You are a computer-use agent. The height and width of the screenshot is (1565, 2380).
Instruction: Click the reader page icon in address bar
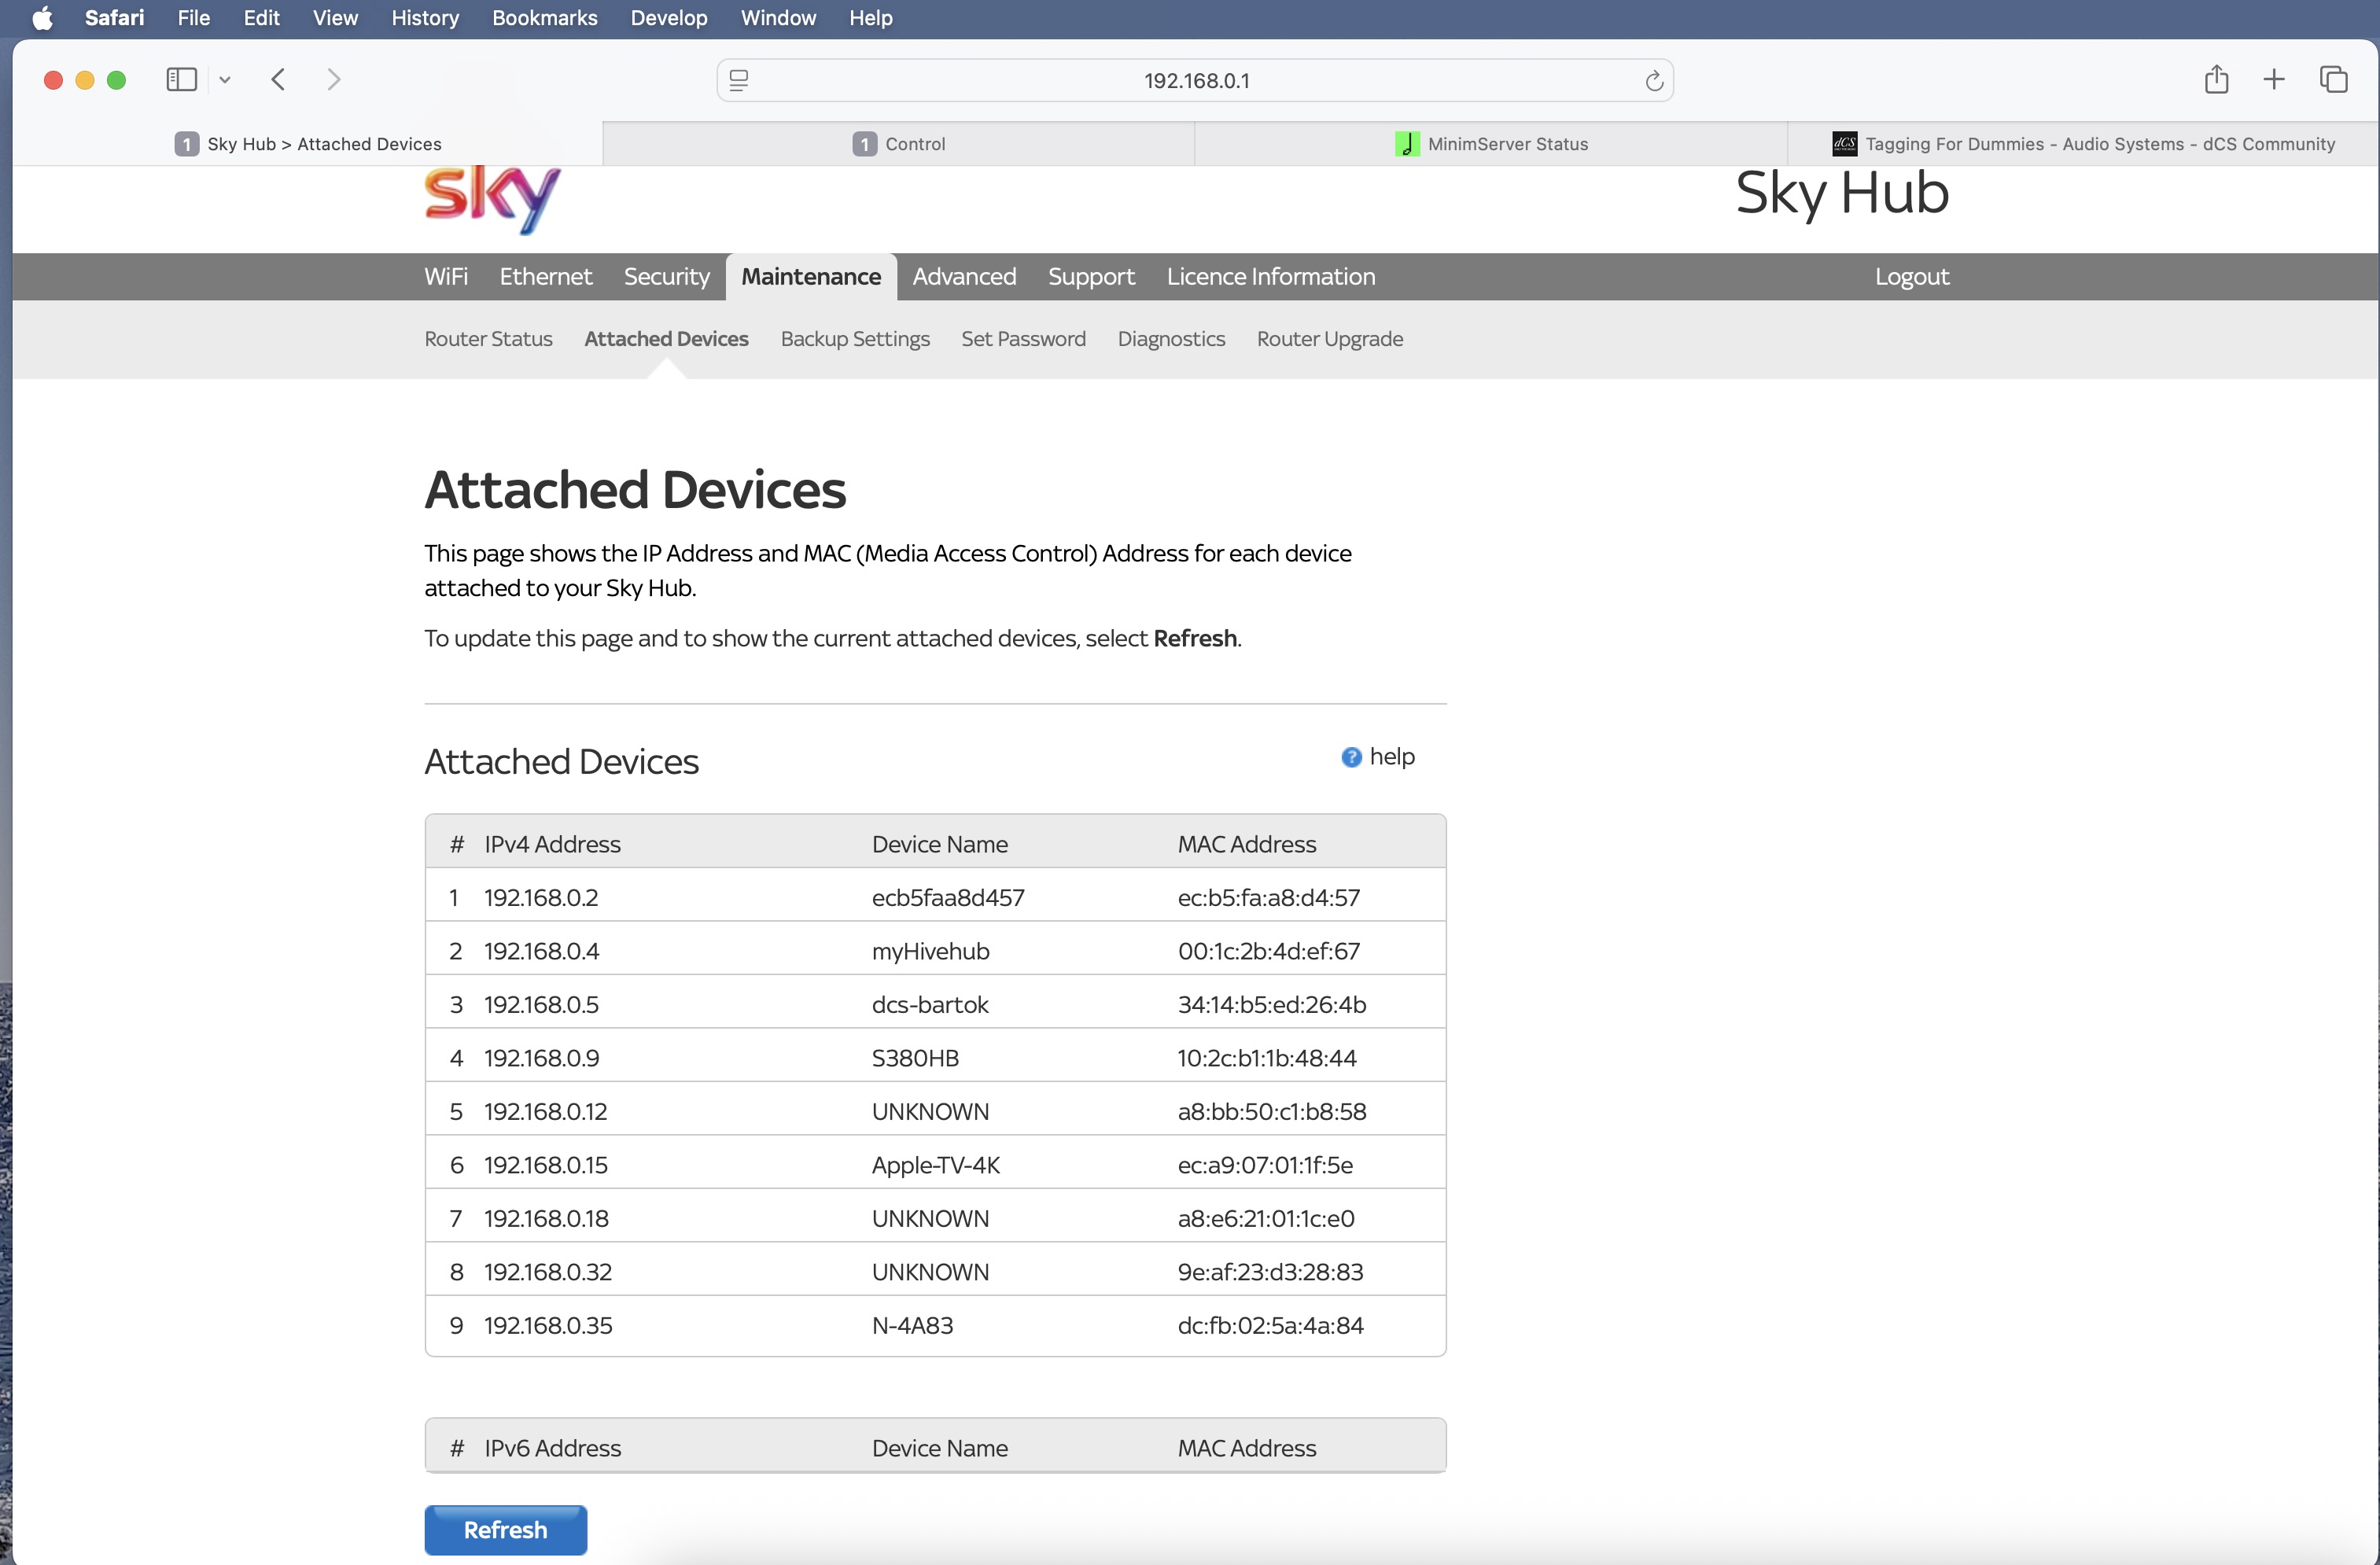[x=739, y=80]
